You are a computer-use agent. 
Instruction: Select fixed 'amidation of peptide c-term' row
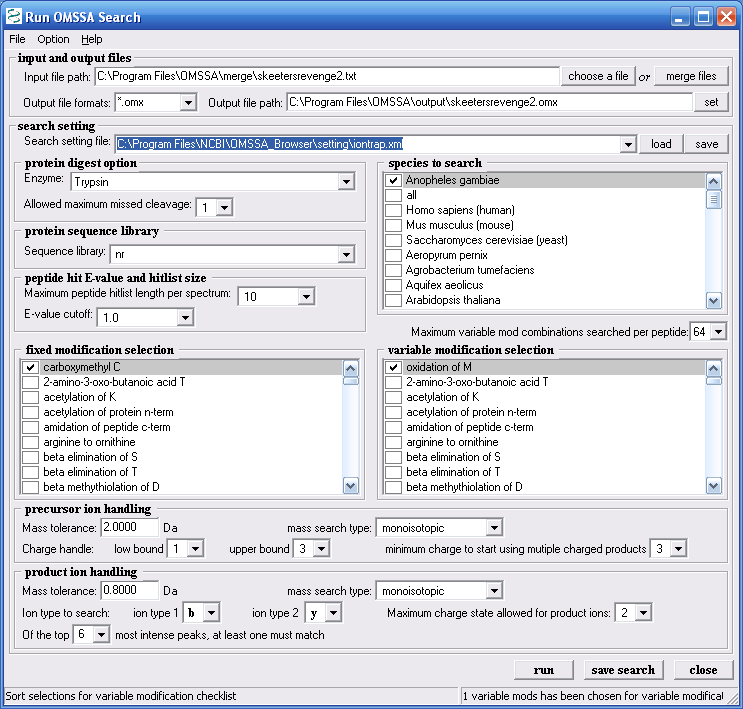(x=181, y=427)
